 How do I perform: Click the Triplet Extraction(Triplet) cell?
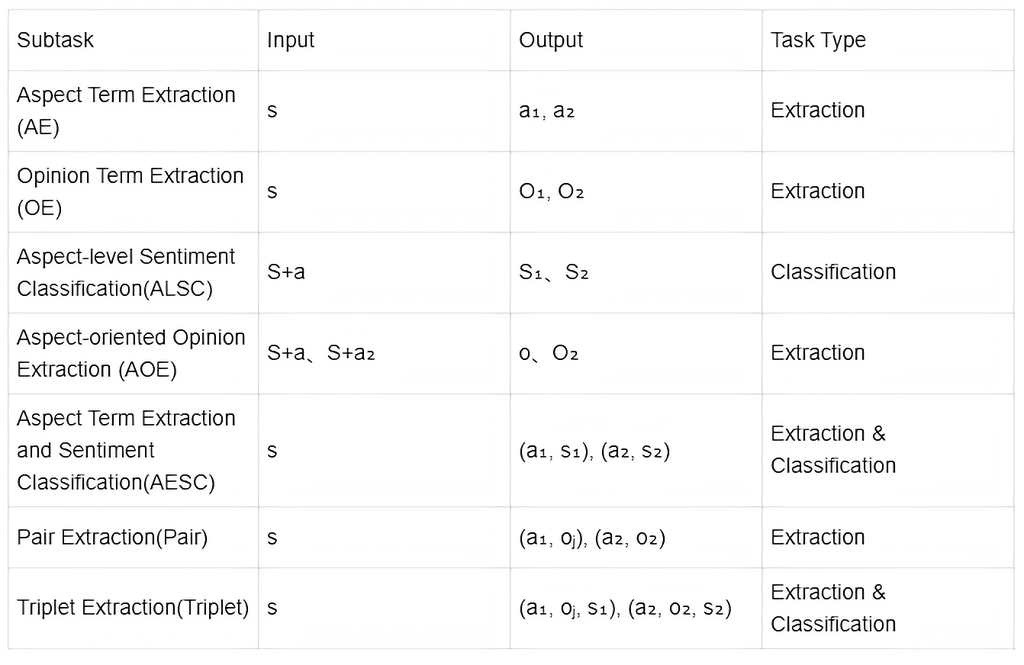coord(133,608)
